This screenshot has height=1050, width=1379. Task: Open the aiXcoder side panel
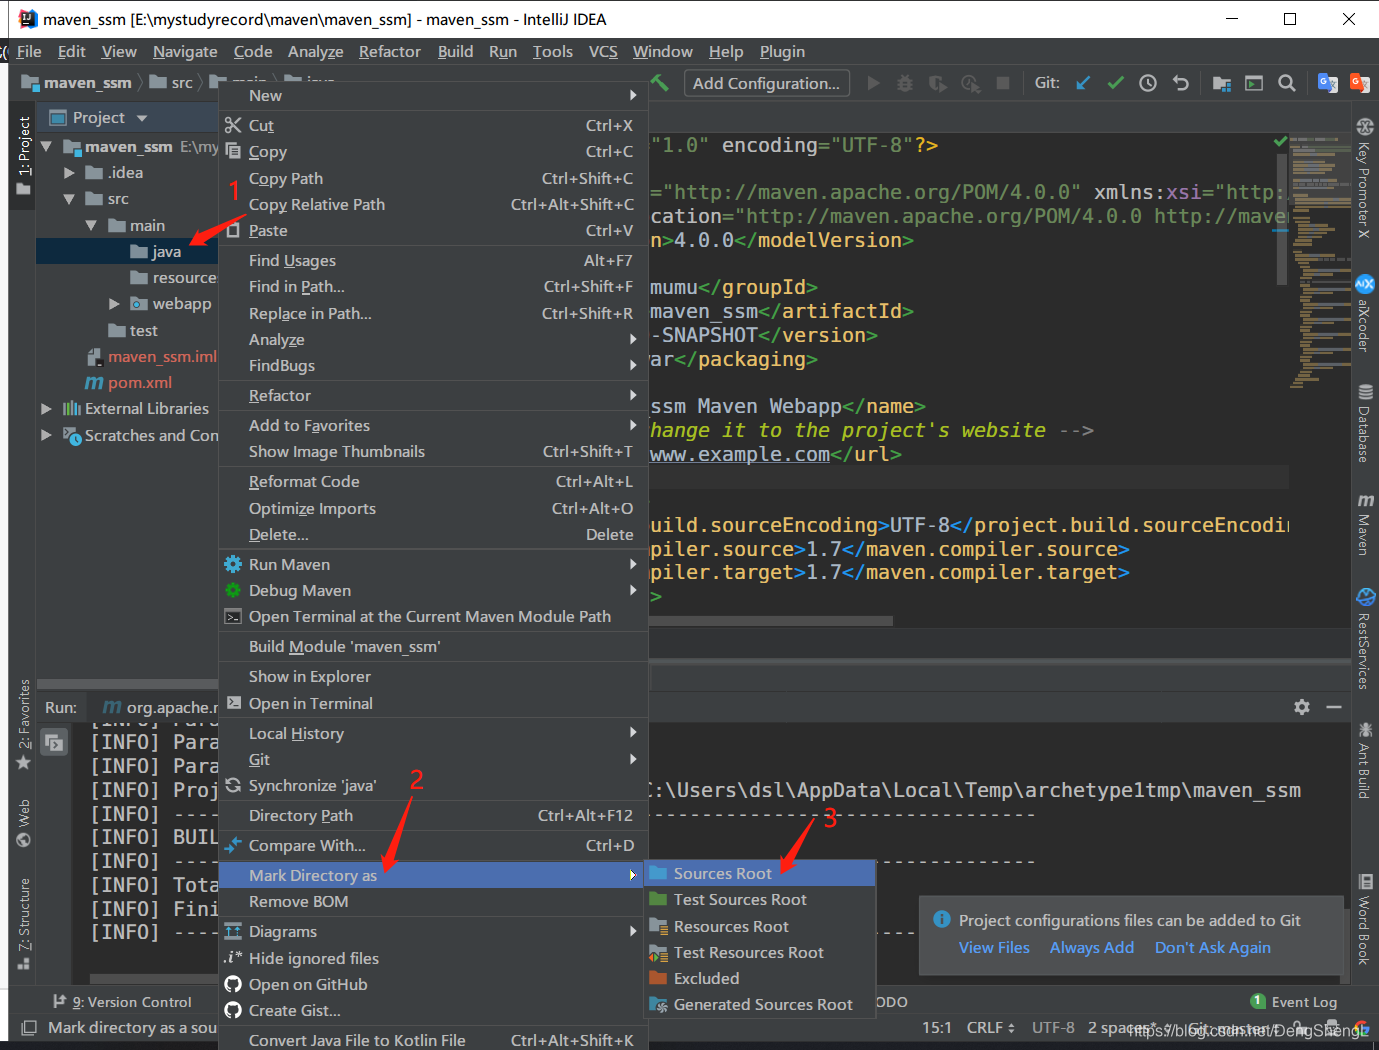[x=1365, y=313]
